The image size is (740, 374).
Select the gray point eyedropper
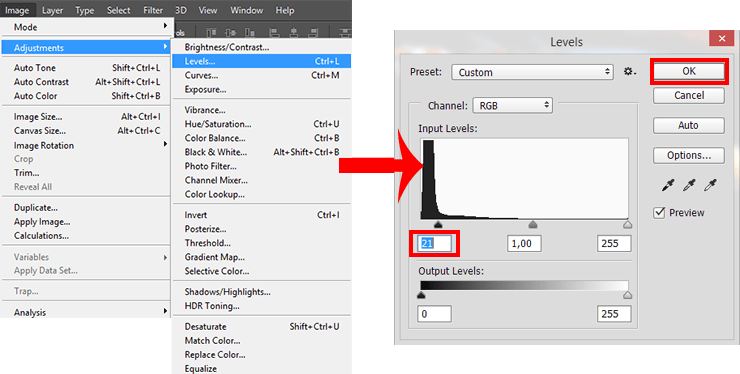[689, 185]
